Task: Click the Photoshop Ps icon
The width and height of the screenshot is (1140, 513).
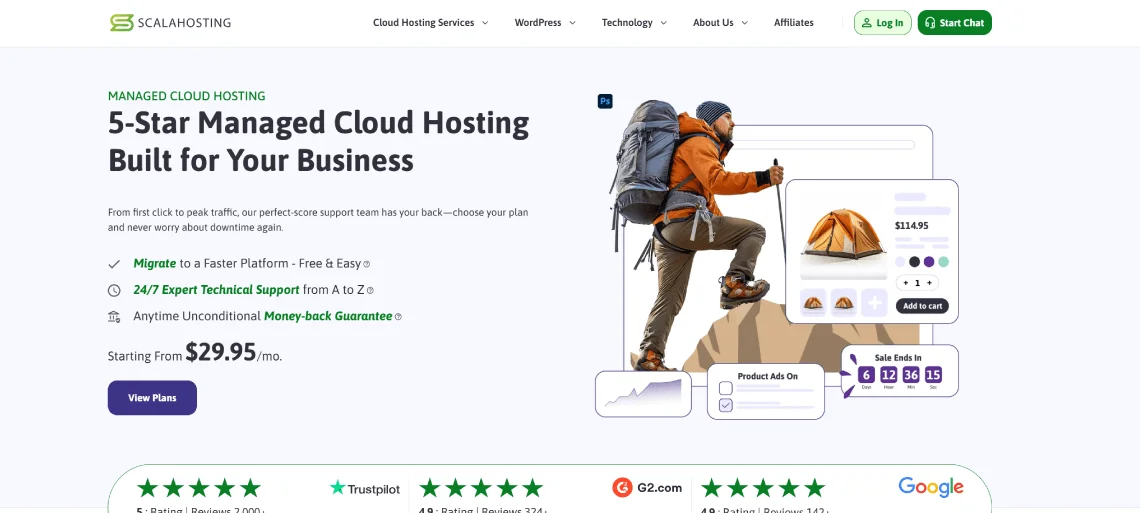Action: (605, 101)
